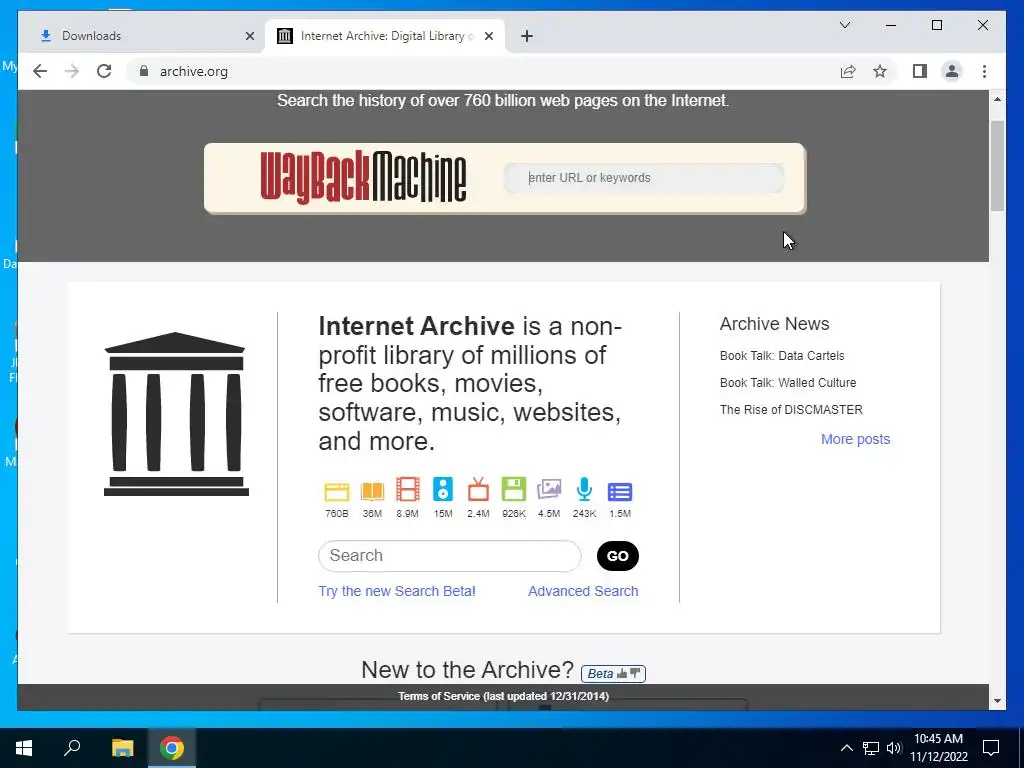The image size is (1024, 768).
Task: Open the network tray icon
Action: pos(871,748)
